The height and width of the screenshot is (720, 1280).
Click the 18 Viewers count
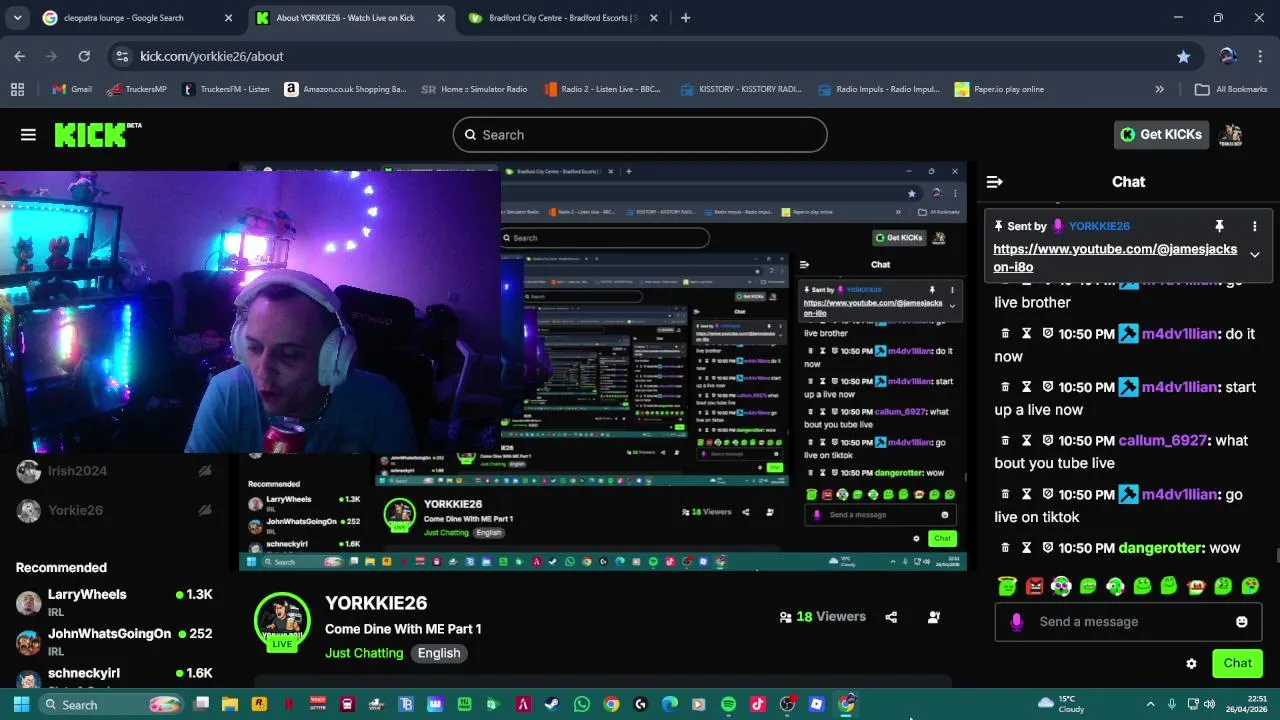[x=823, y=617]
